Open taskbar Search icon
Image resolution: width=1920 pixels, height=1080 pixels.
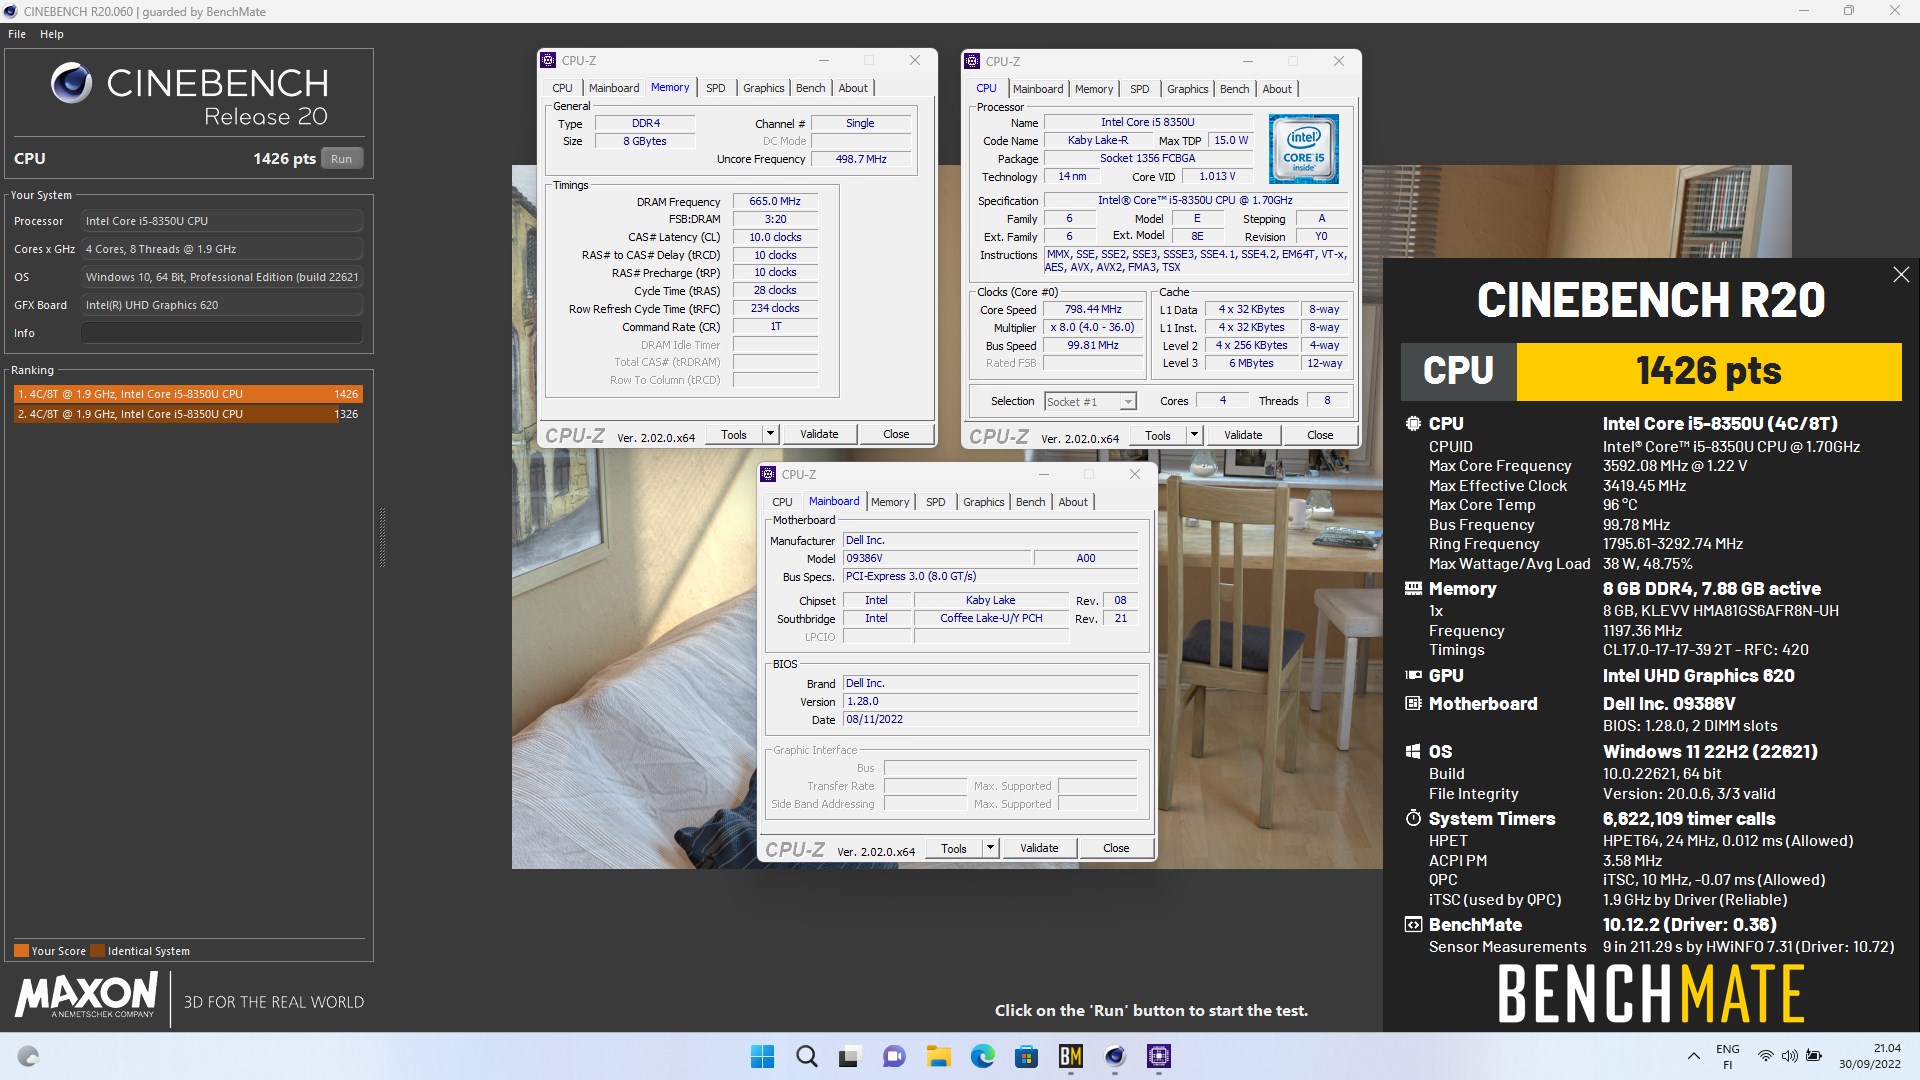[x=806, y=1056]
